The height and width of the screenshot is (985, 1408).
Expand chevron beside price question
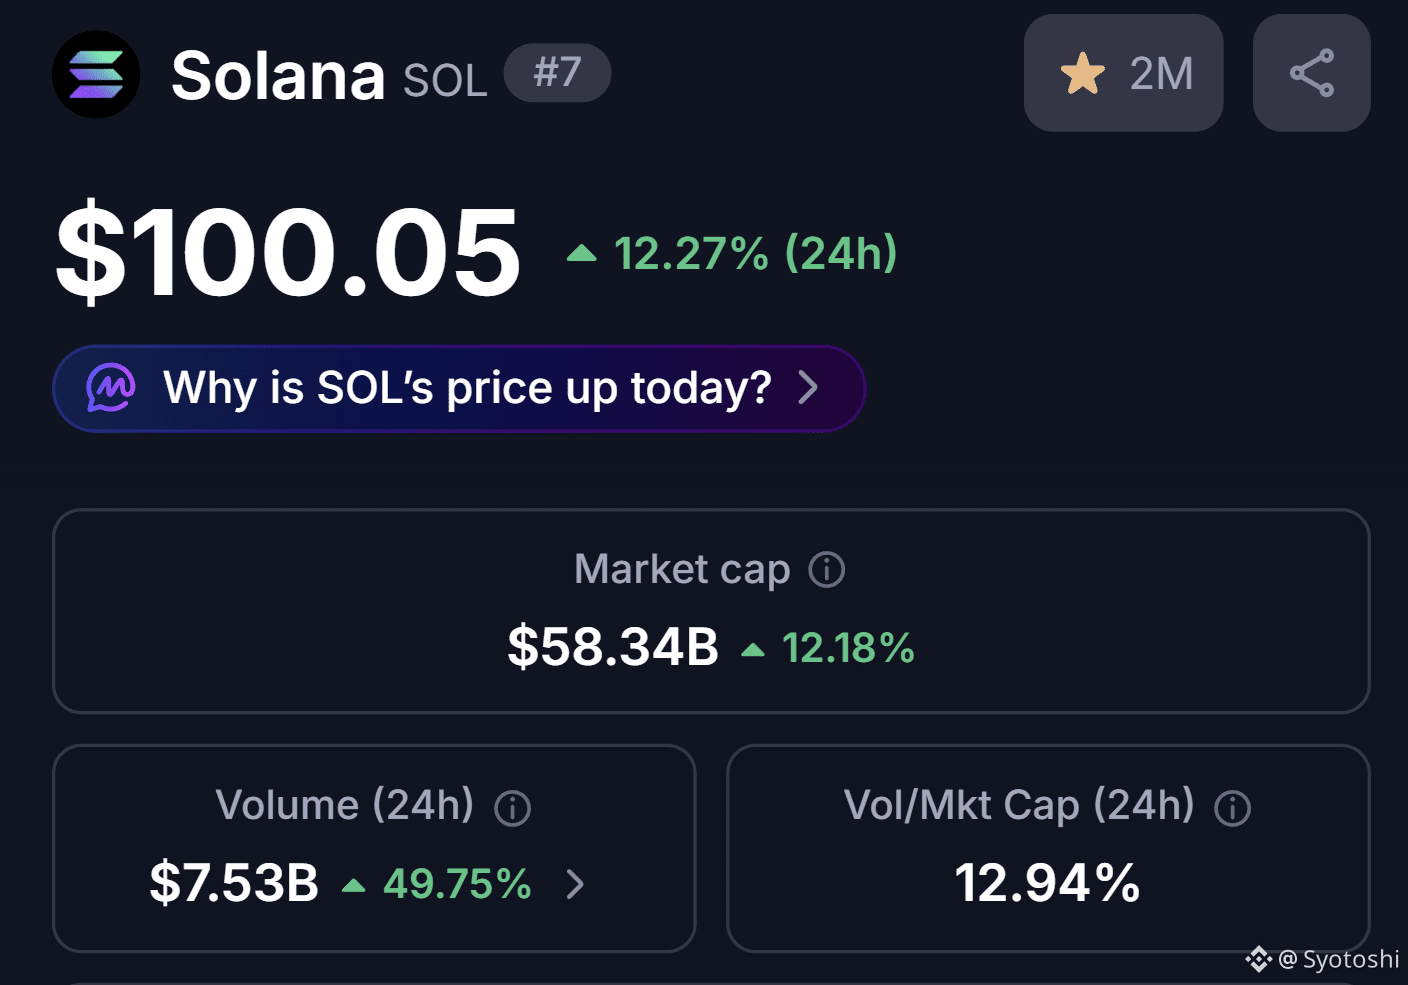(808, 388)
